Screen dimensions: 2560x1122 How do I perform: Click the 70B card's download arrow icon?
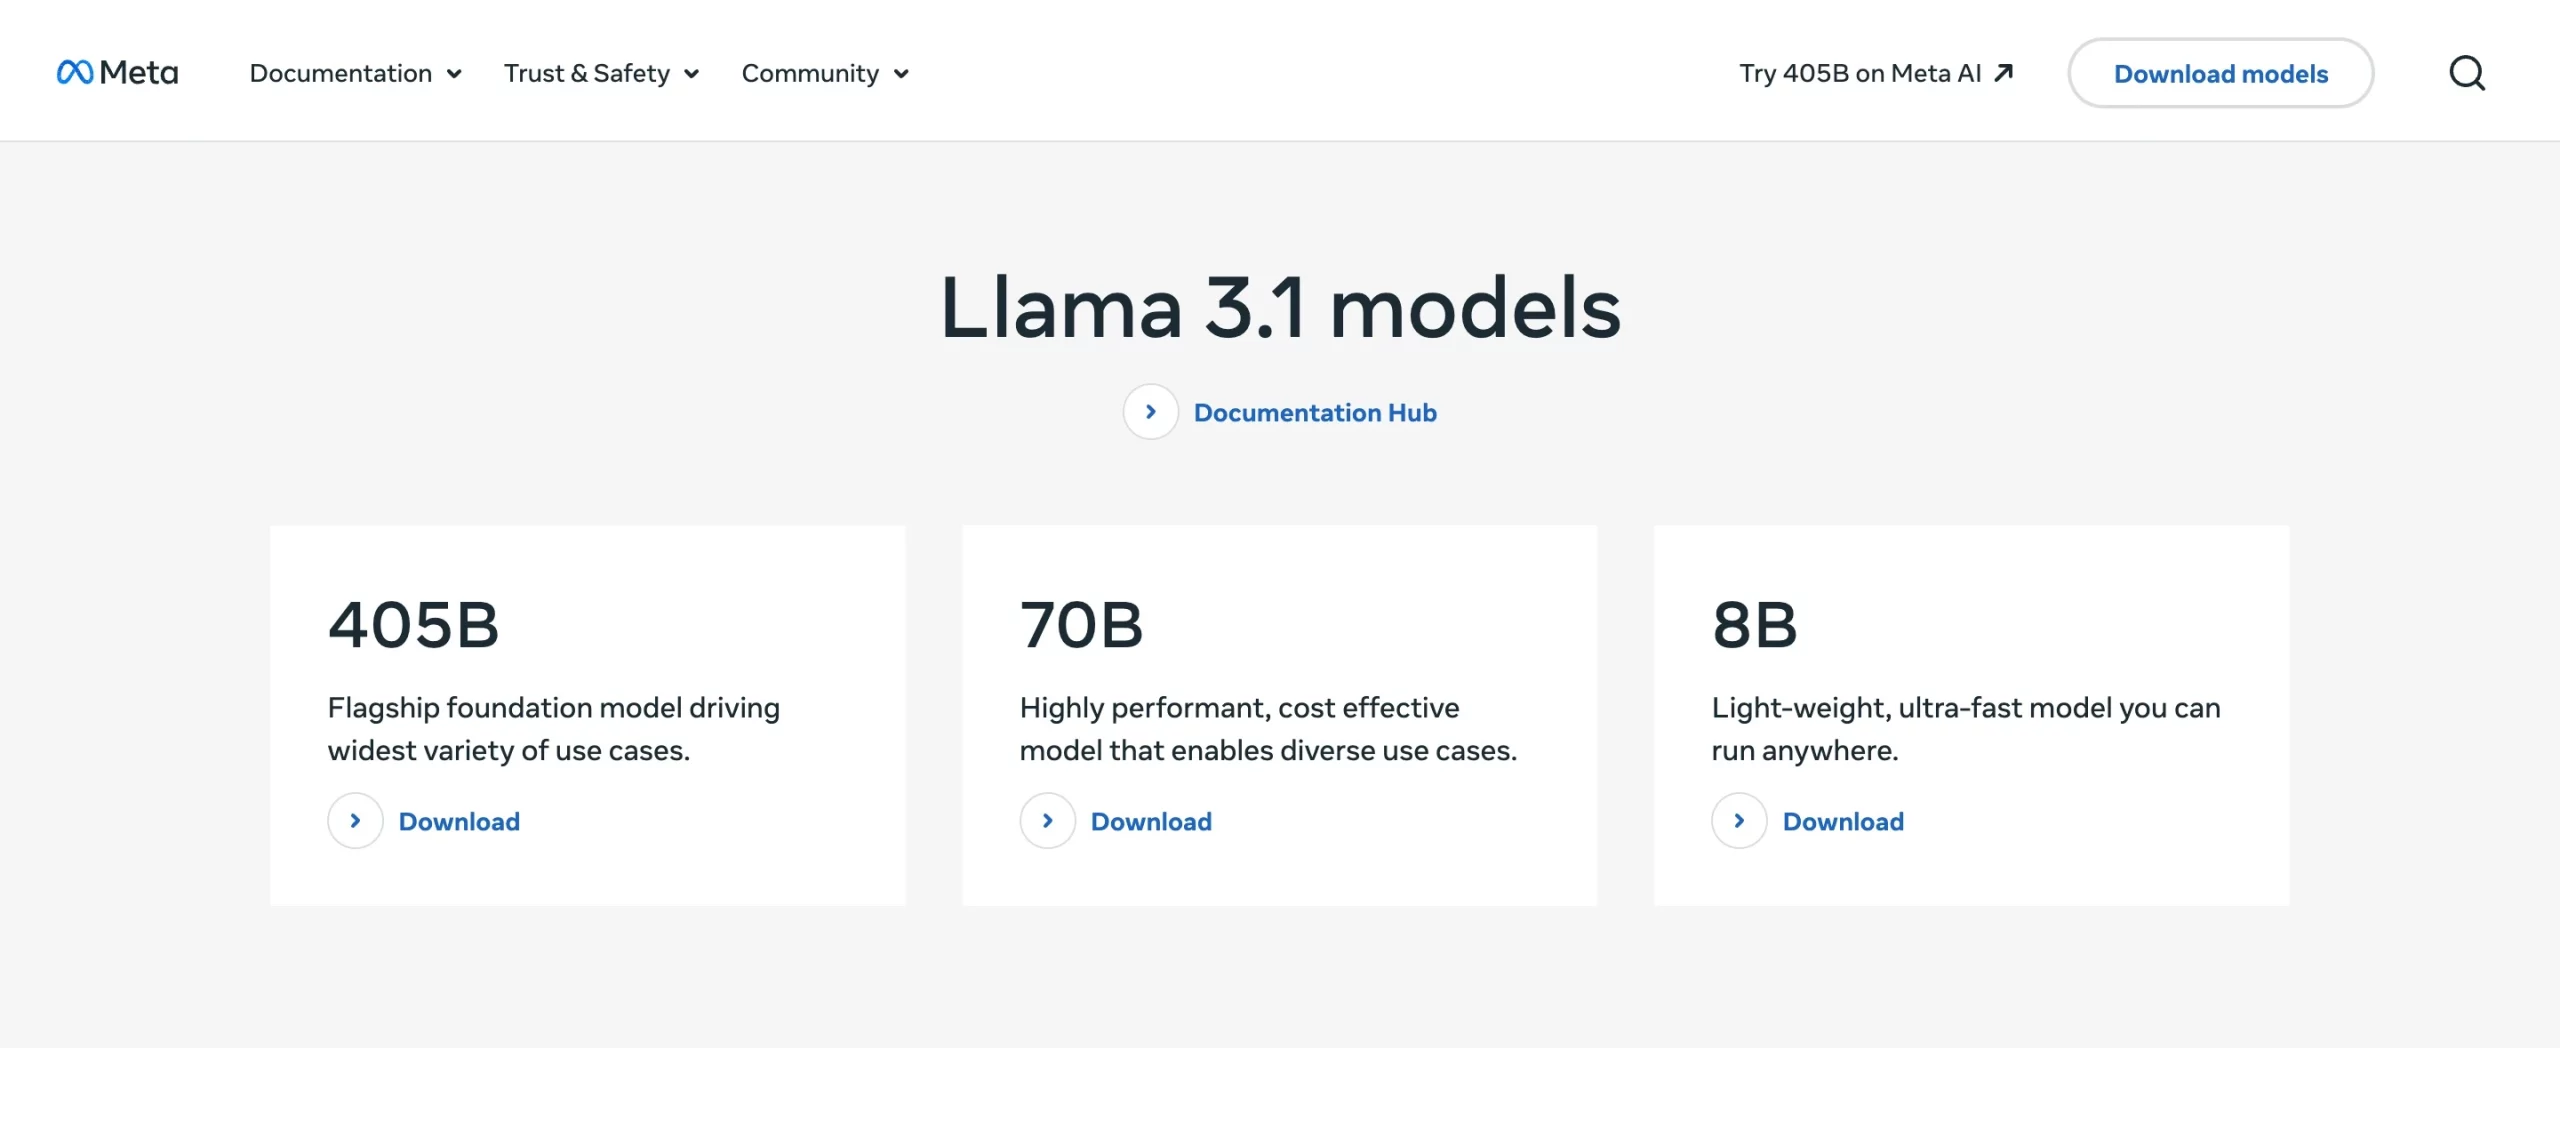[1047, 821]
